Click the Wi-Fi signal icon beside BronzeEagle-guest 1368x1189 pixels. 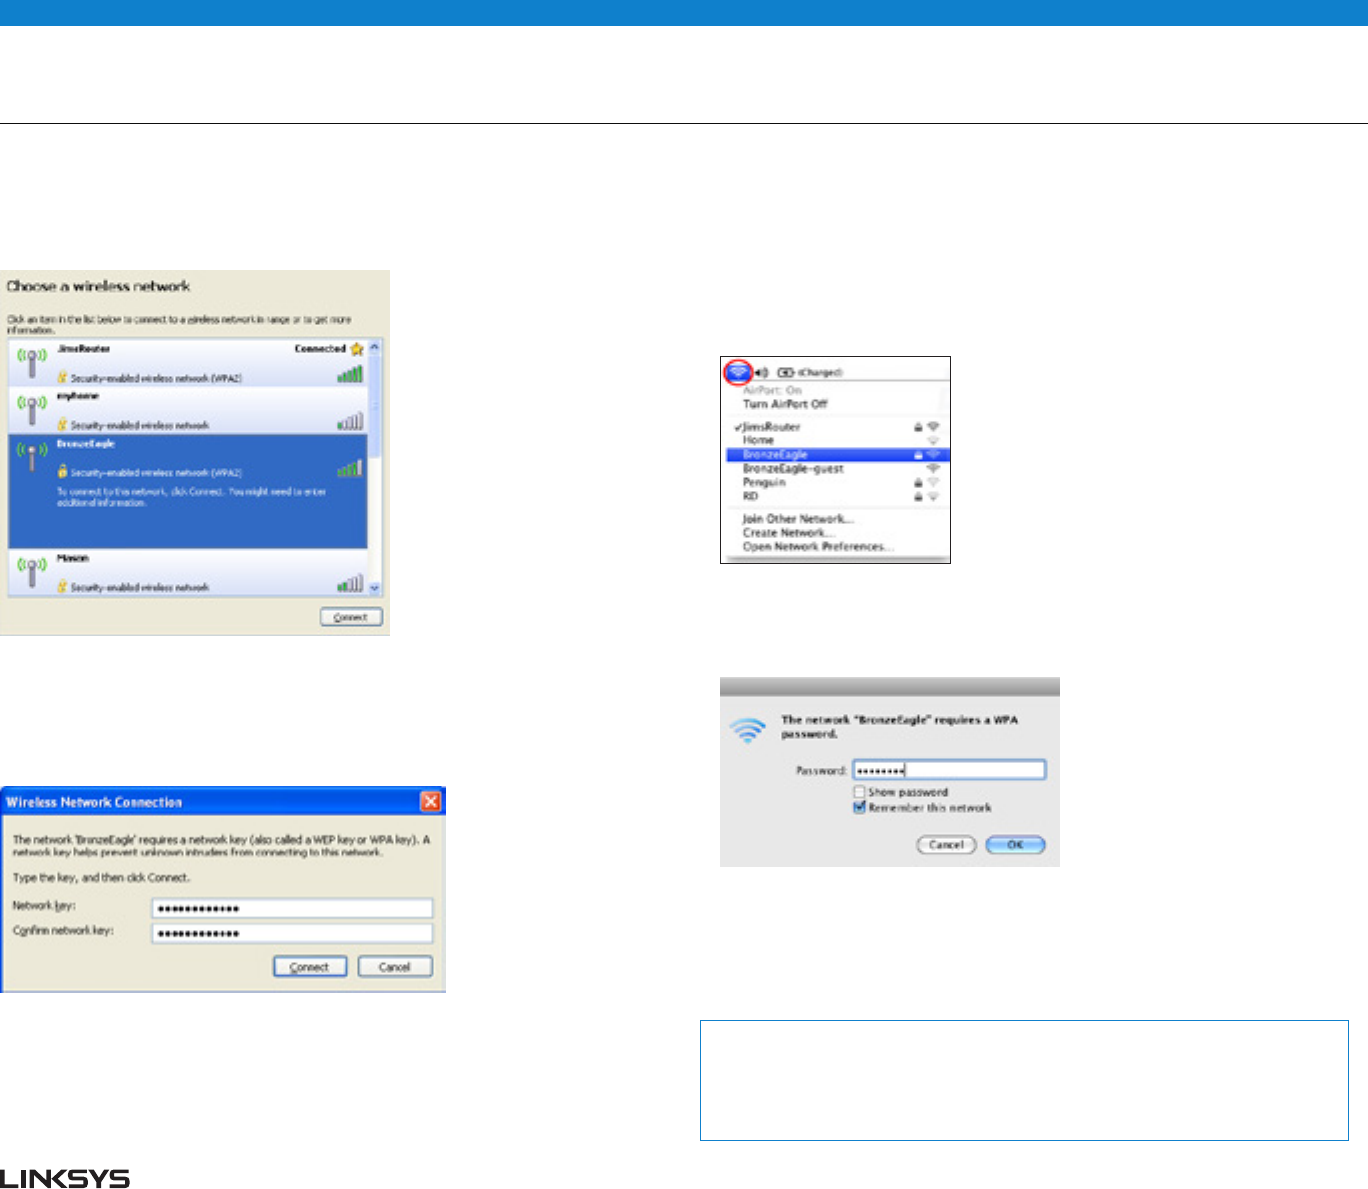933,468
